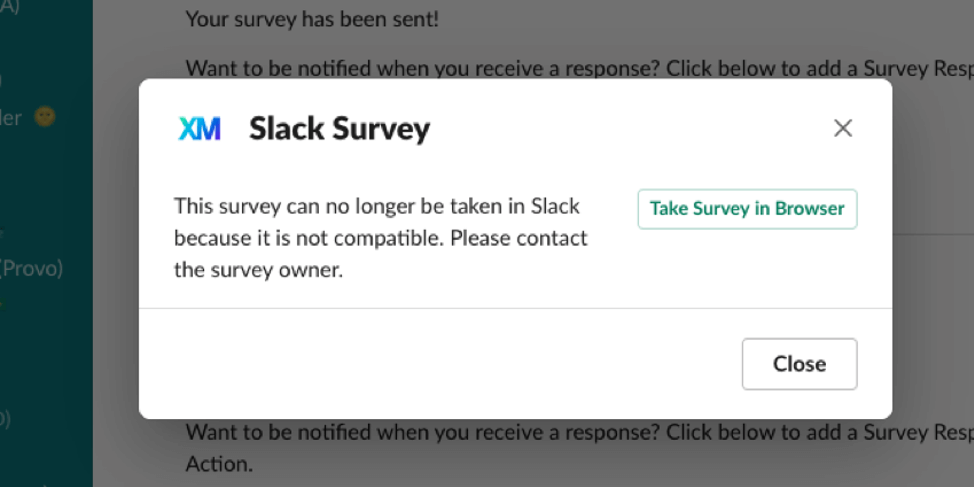The width and height of the screenshot is (974, 487).
Task: Select sidebar item ending in "der"
Action: tap(11, 117)
